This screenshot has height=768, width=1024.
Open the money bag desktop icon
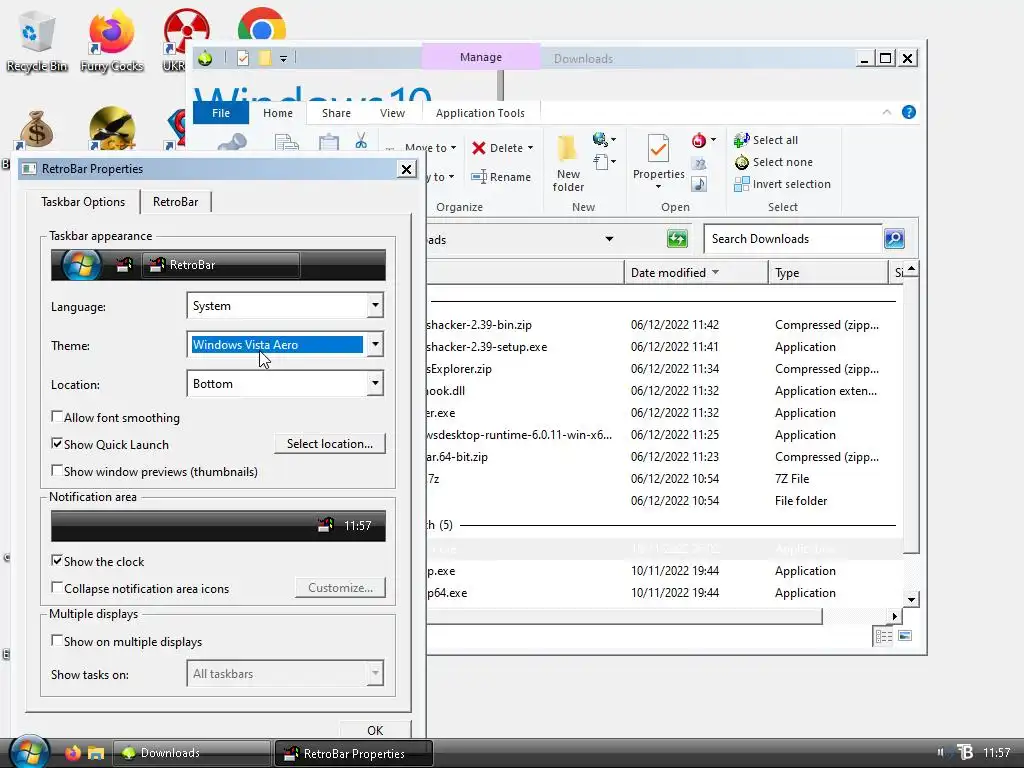click(x=36, y=129)
